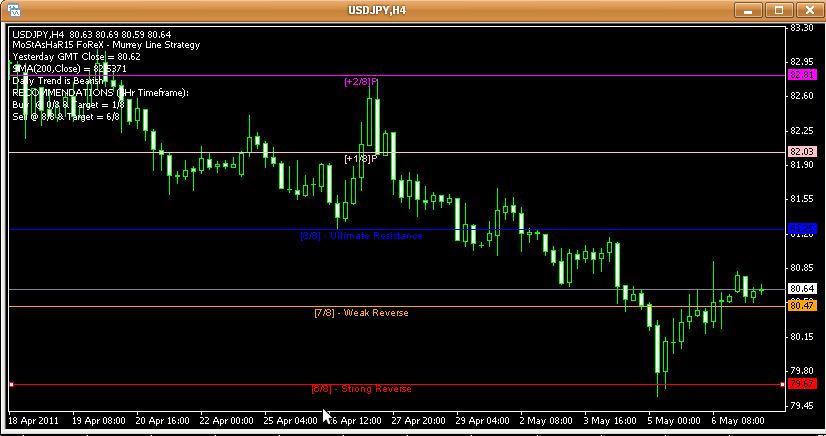Click the Sell @ 8/8 & Target = 6/8 text
The image size is (826, 436).
coord(66,116)
